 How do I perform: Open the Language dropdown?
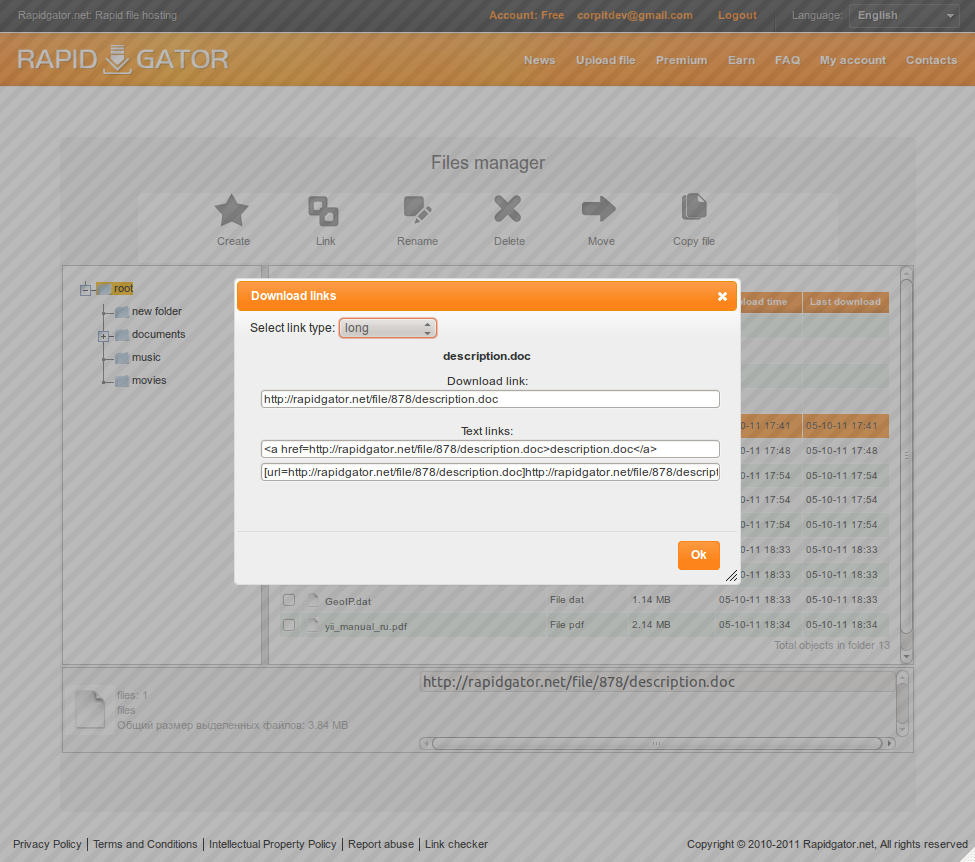click(904, 16)
